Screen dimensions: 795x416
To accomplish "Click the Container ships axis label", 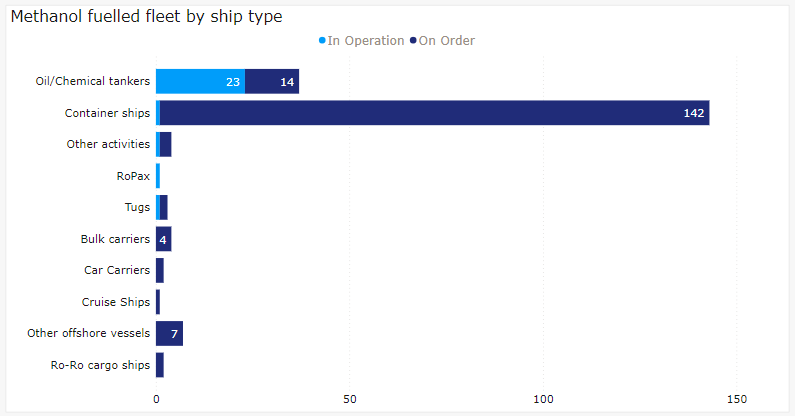I will click(x=107, y=113).
